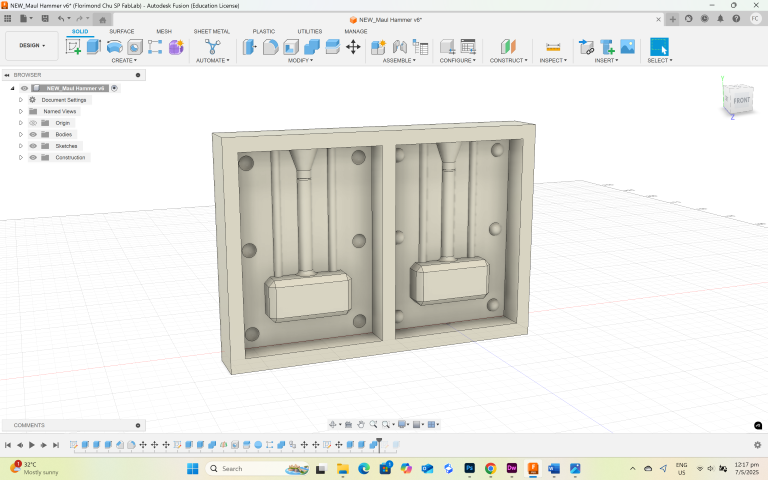Expand the Origin node
768x480 pixels.
point(21,123)
